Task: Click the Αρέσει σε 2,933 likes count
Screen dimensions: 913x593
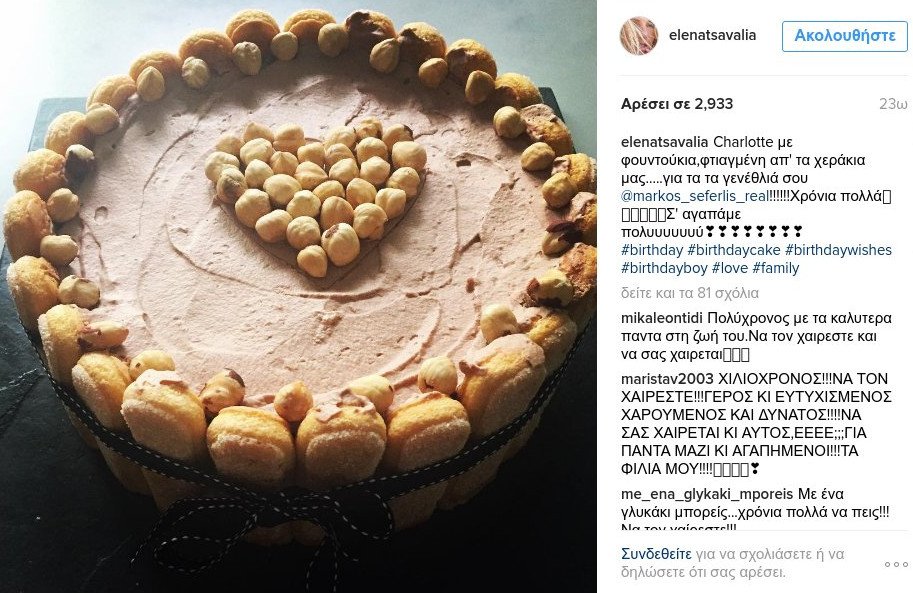Action: (x=677, y=104)
